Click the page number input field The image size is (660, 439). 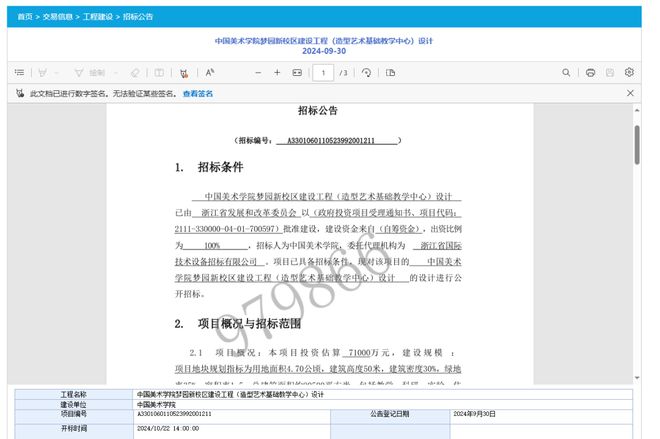[x=323, y=73]
